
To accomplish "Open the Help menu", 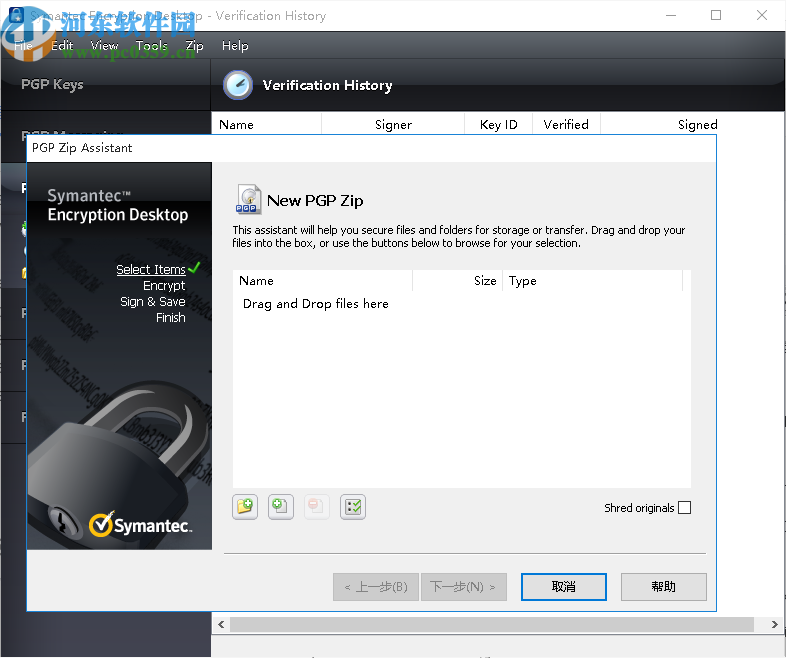I will coord(235,46).
